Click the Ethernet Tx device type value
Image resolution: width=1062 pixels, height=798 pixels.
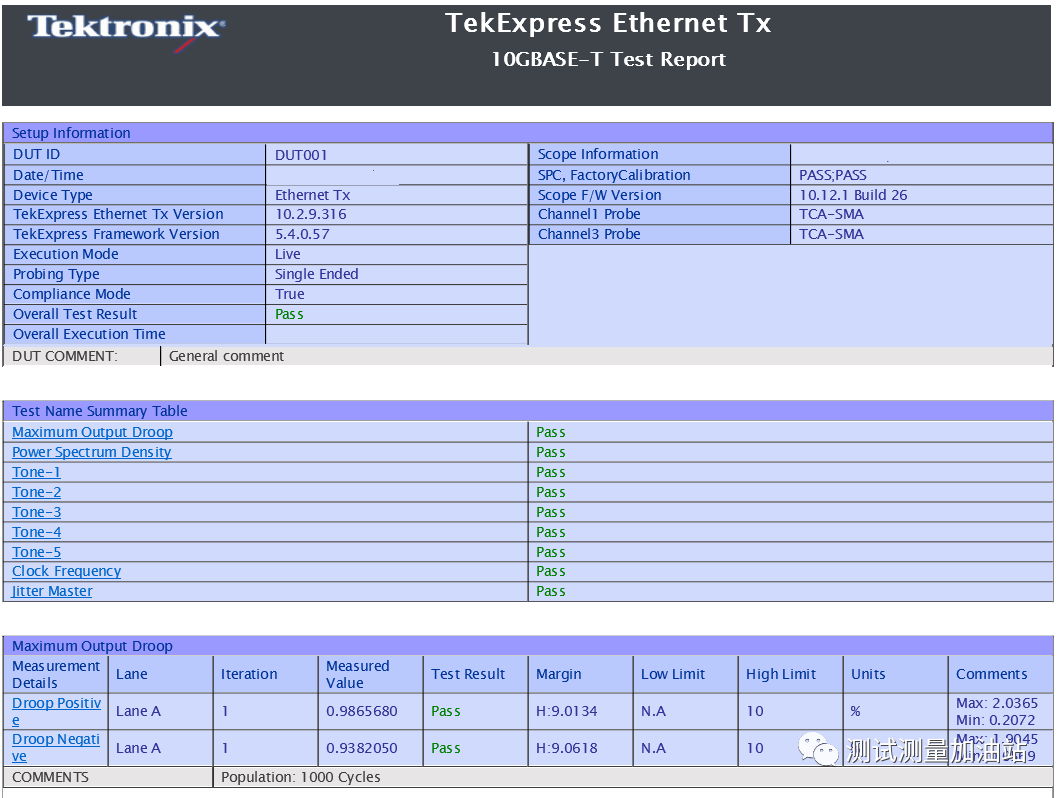pyautogui.click(x=312, y=195)
